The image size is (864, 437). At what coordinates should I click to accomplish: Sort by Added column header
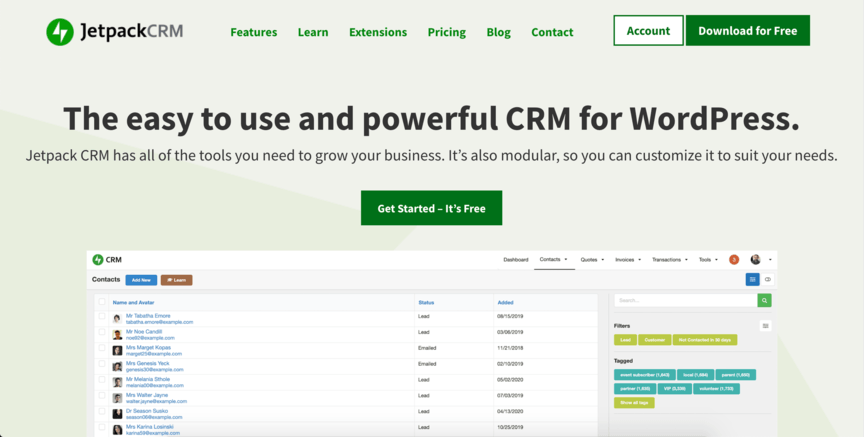pyautogui.click(x=505, y=303)
